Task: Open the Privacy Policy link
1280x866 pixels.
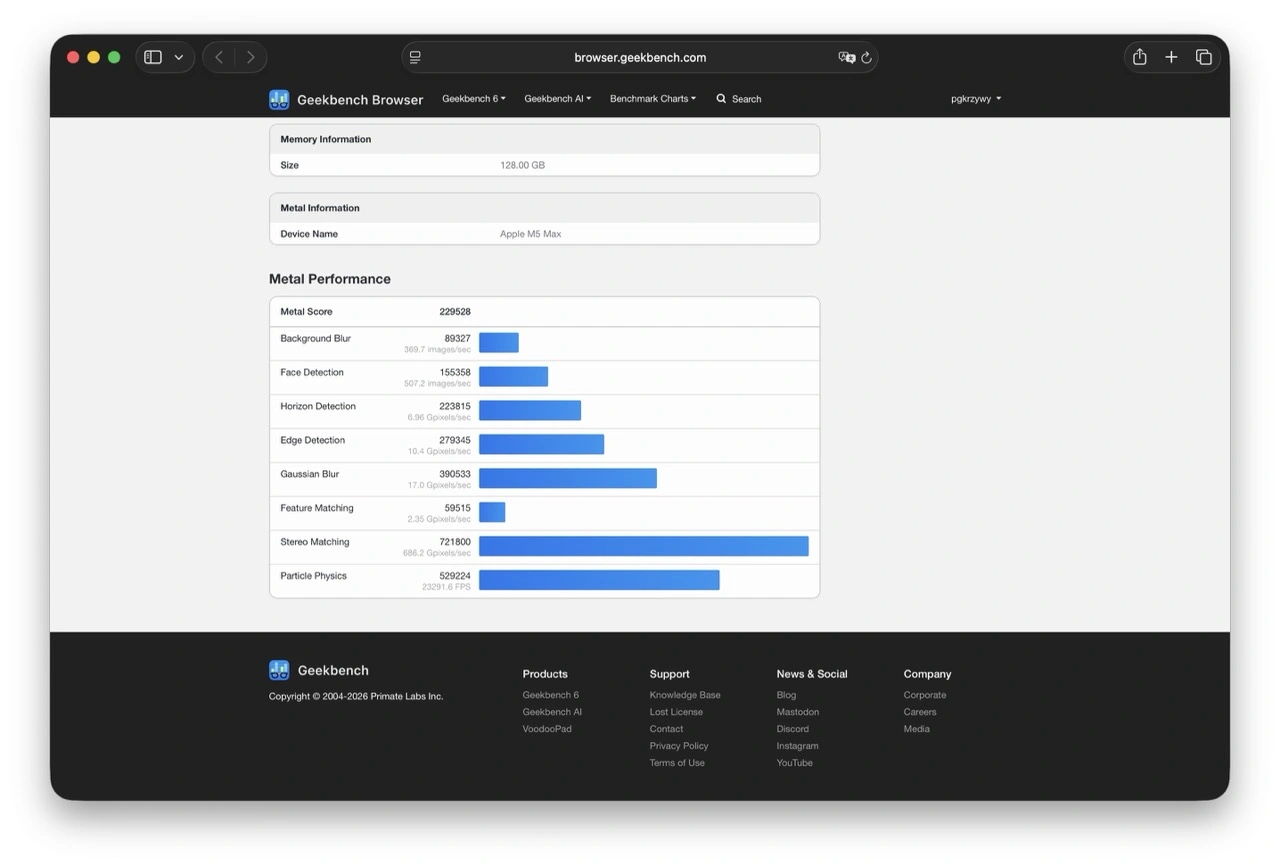Action: click(679, 746)
